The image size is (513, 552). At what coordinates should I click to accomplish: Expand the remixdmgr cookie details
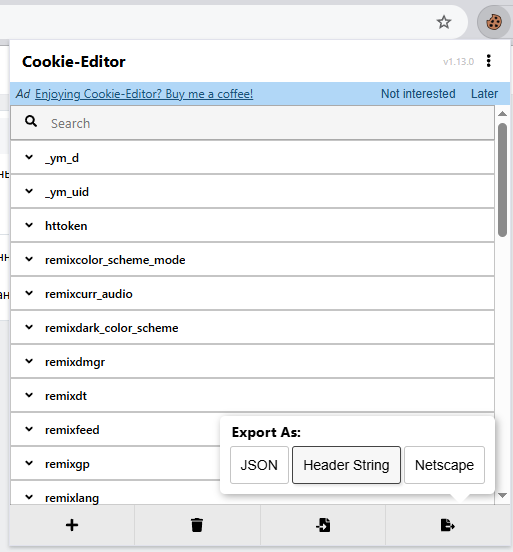252,362
